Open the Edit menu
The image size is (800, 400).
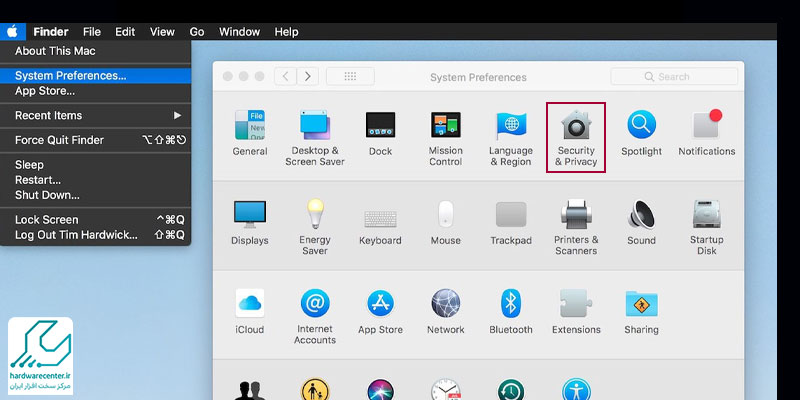[x=125, y=32]
